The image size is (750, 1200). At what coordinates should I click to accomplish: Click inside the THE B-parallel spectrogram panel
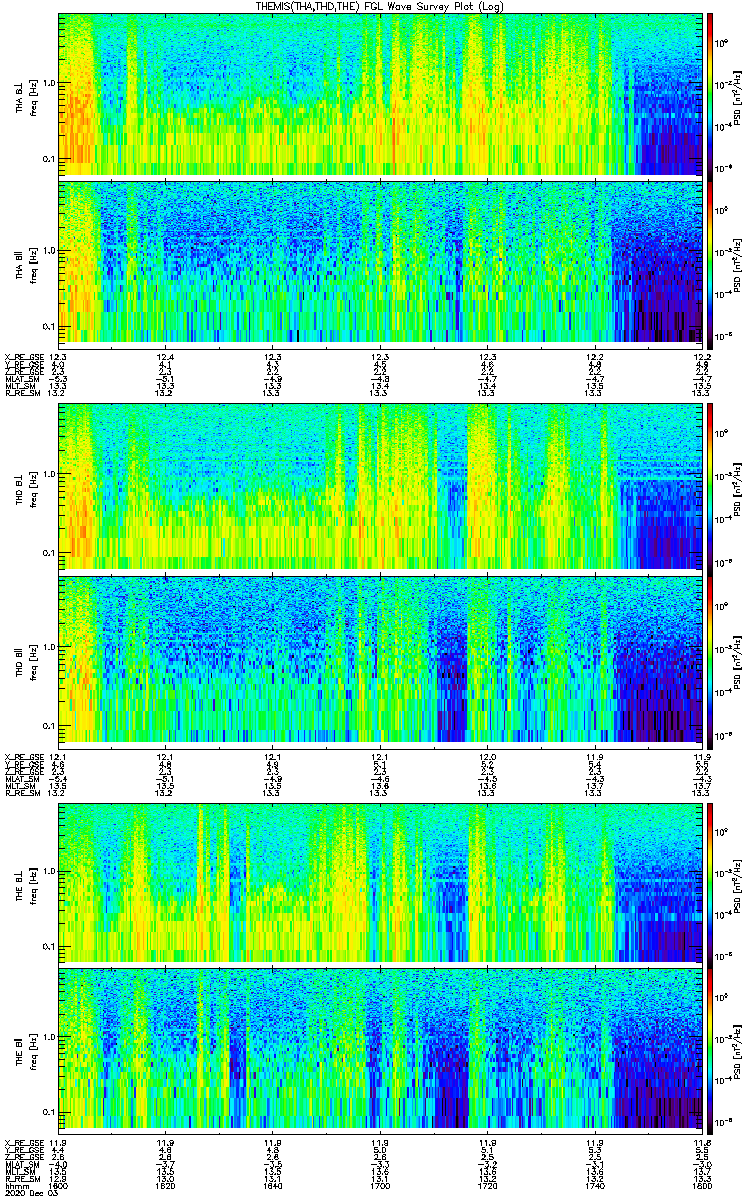(x=380, y=1050)
